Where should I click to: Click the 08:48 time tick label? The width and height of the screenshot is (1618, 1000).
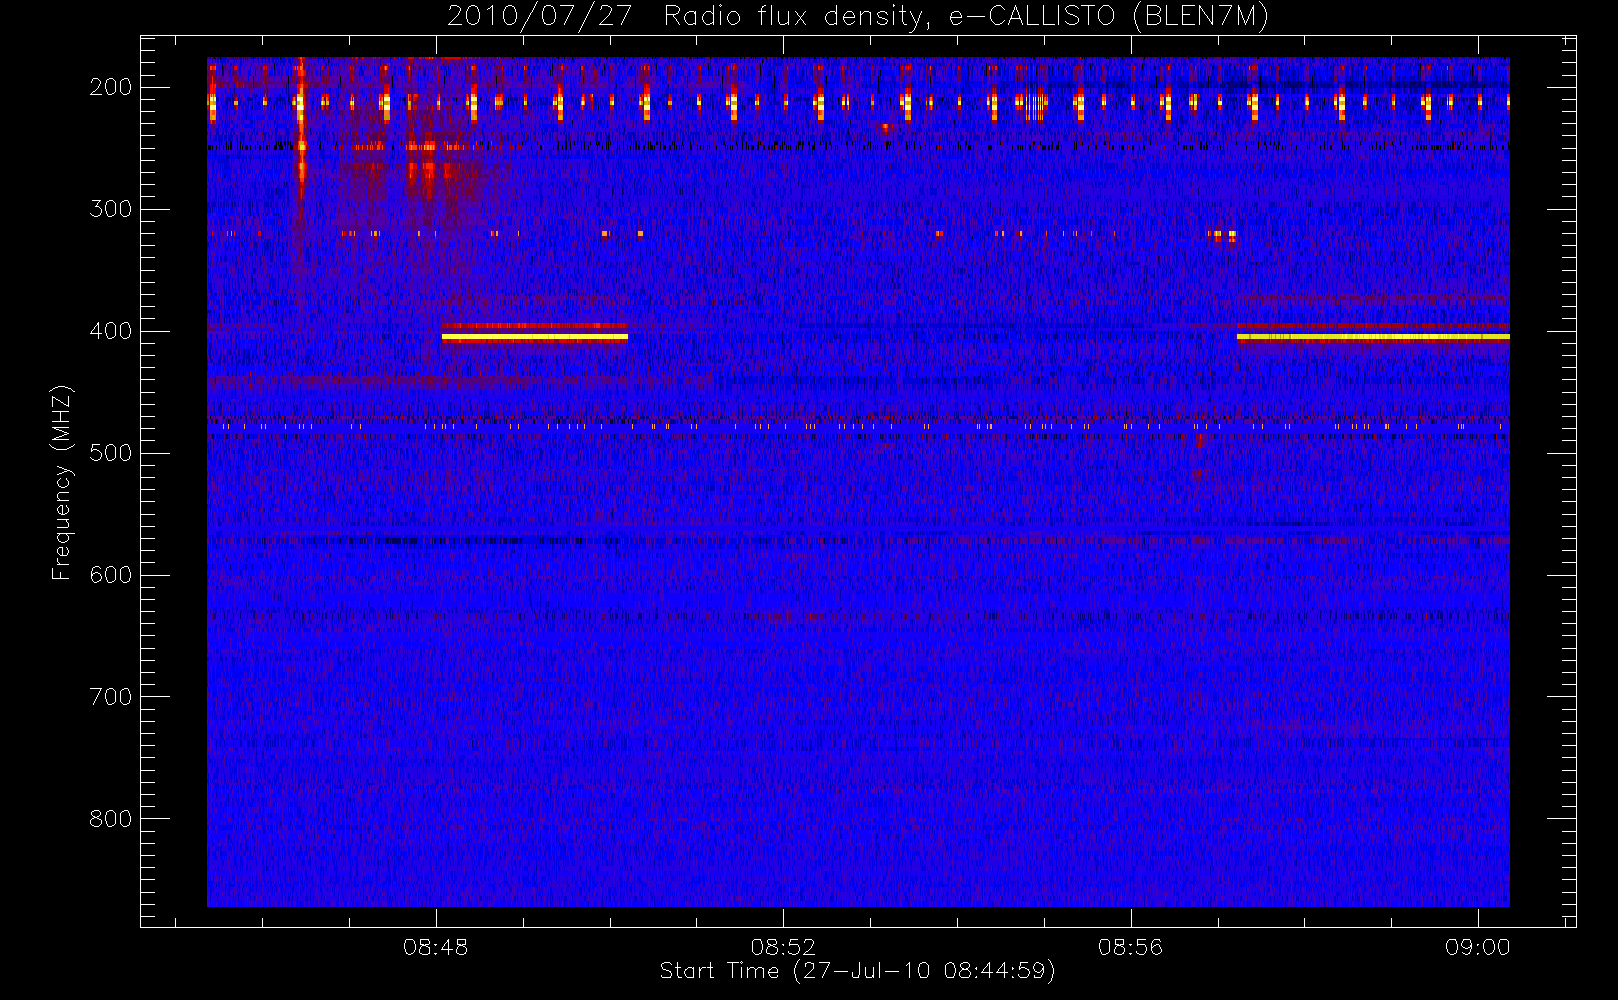point(435,947)
